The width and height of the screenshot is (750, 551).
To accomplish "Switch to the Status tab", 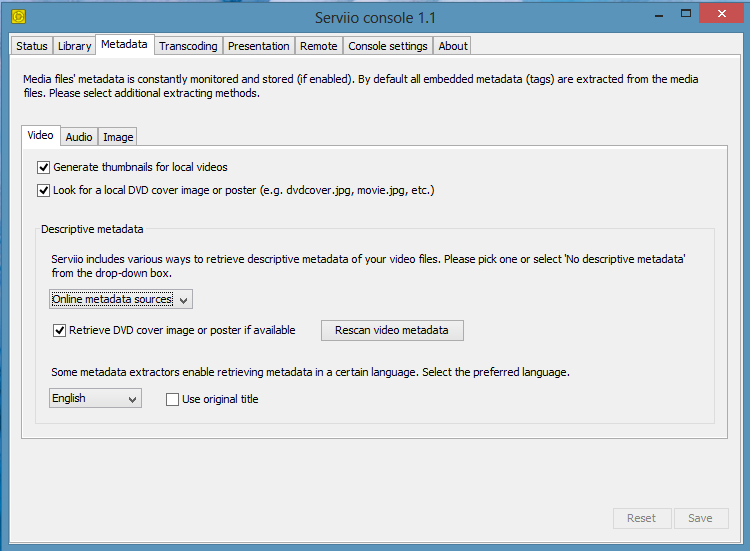I will click(x=32, y=46).
